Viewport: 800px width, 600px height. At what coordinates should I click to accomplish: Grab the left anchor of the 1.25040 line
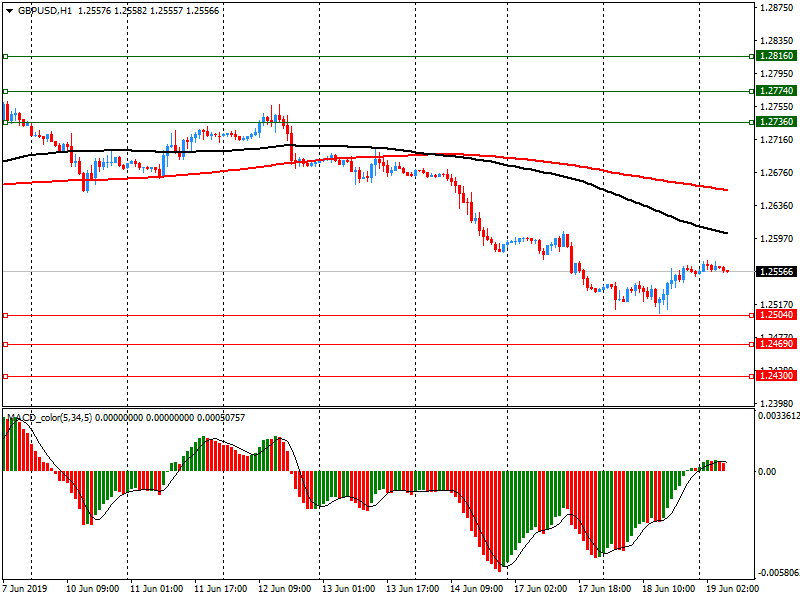[x=6, y=316]
